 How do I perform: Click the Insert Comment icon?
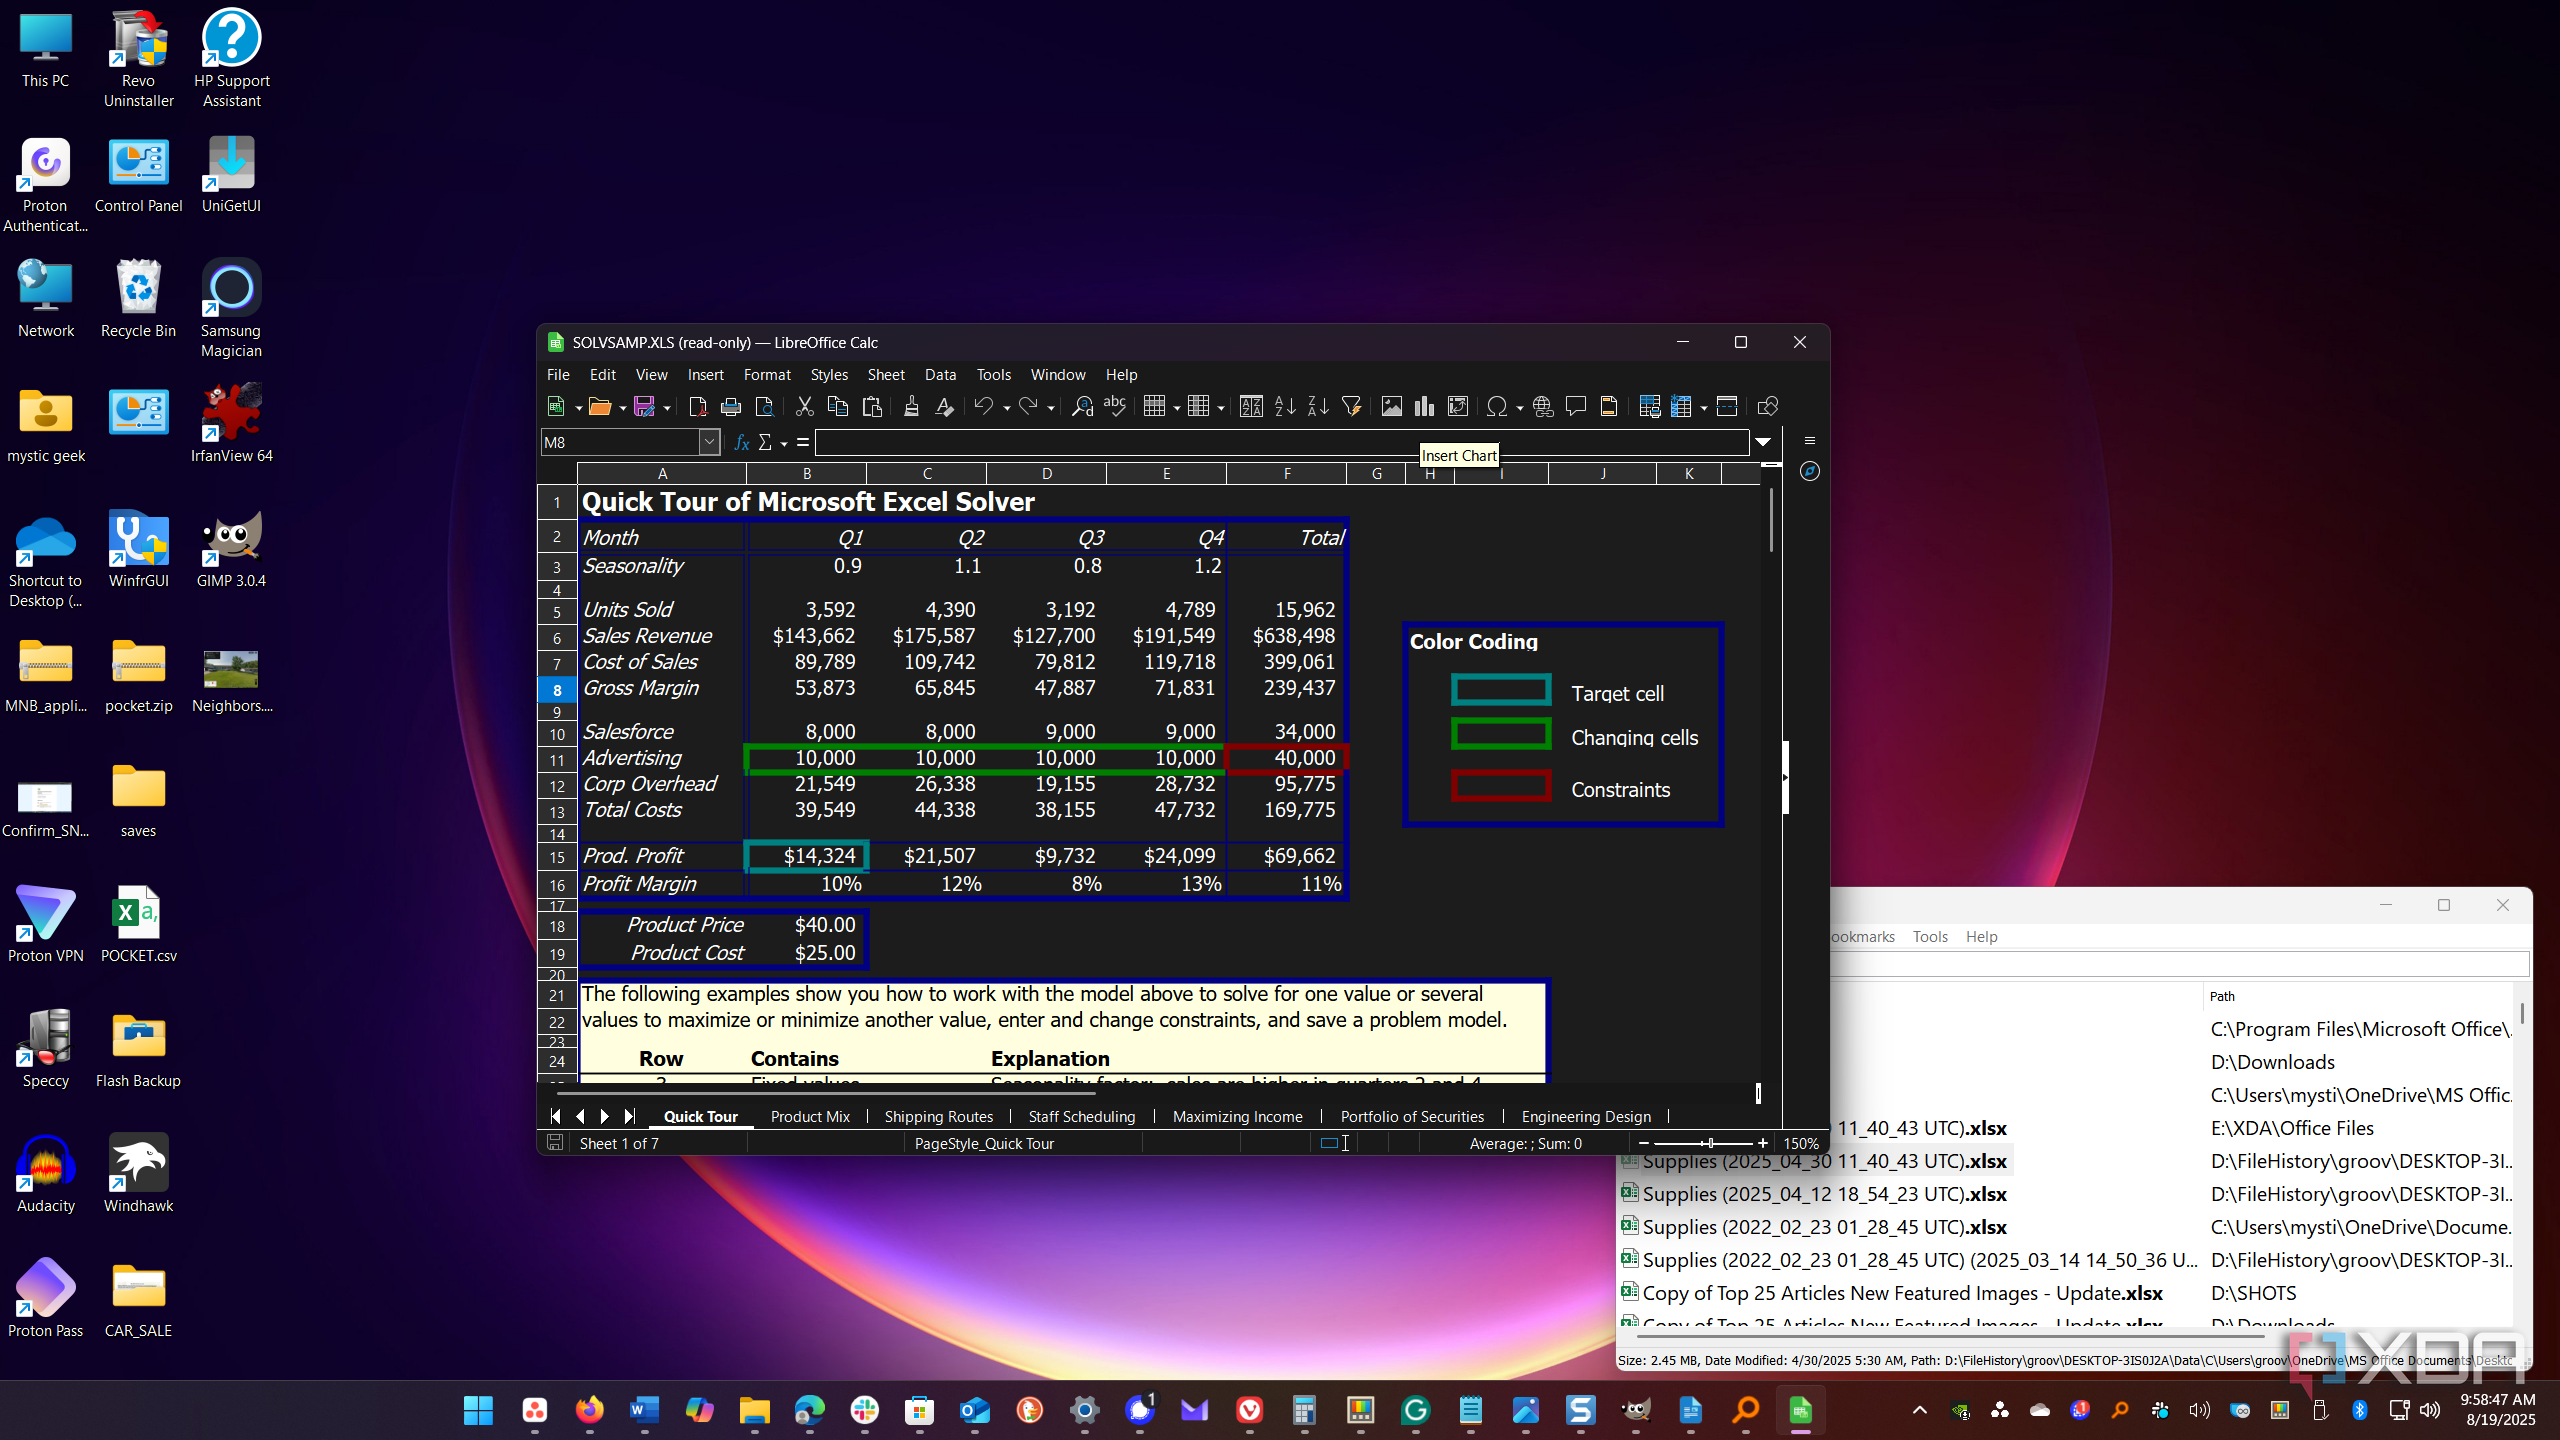(1576, 407)
